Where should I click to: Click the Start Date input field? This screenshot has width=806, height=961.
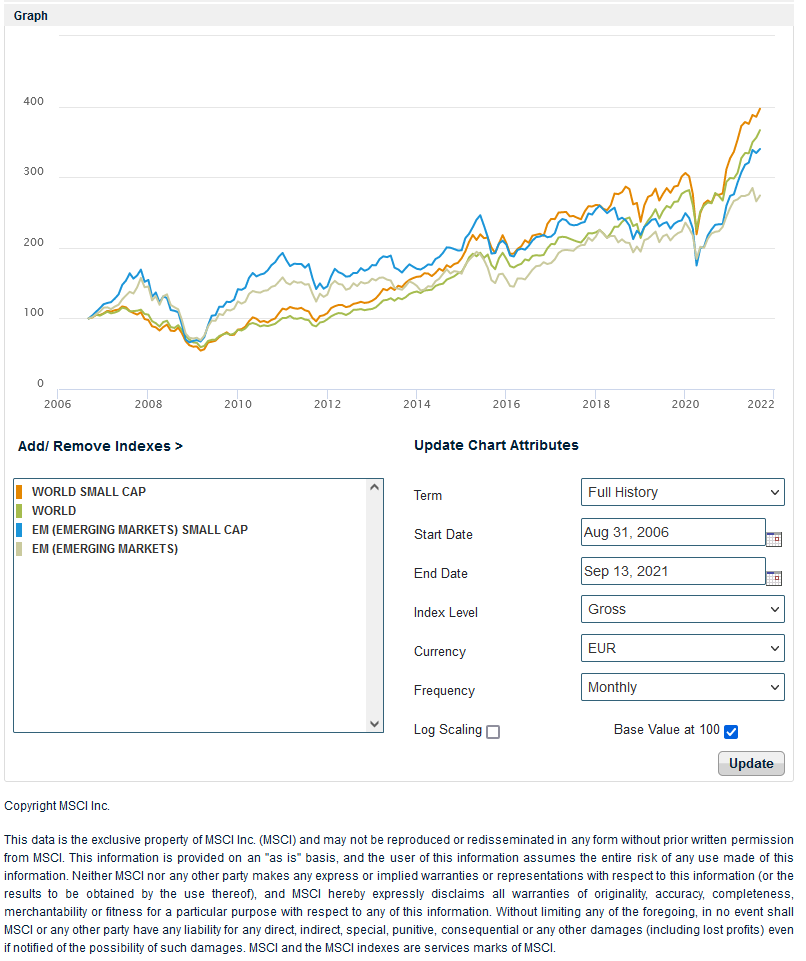[x=672, y=532]
